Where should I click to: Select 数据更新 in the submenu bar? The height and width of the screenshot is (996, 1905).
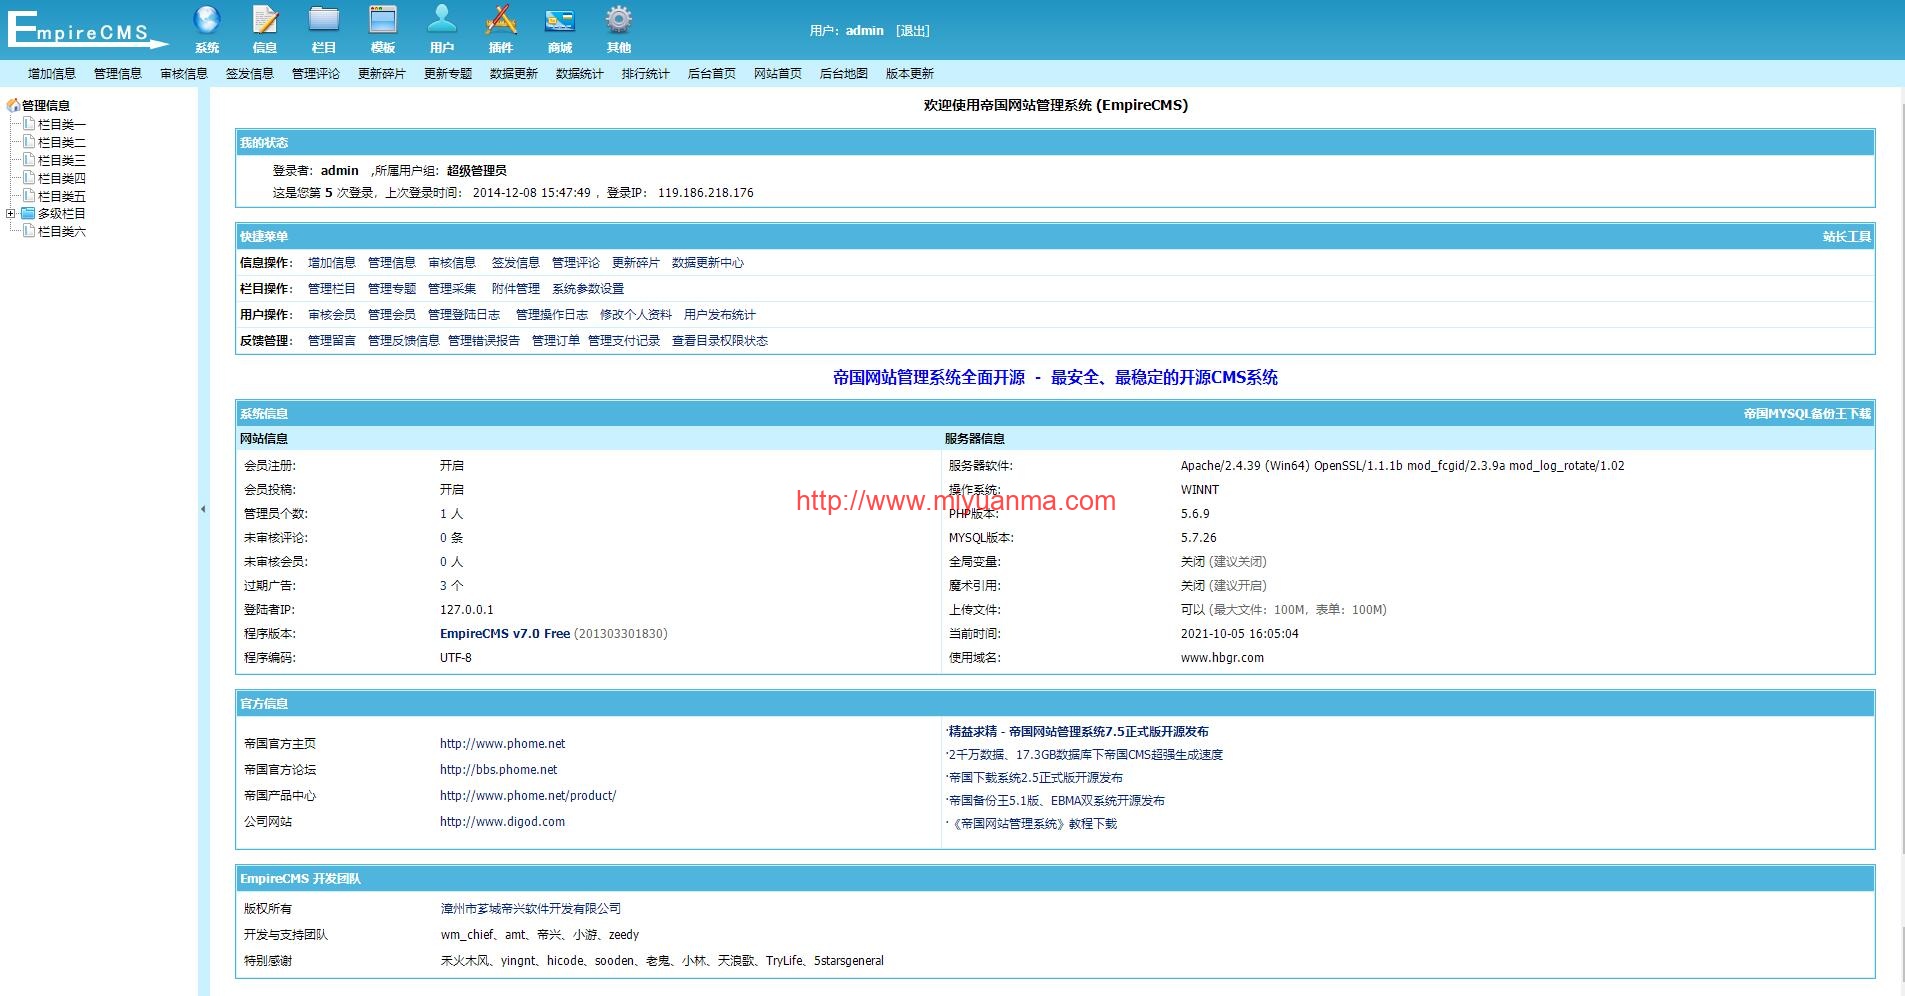514,74
